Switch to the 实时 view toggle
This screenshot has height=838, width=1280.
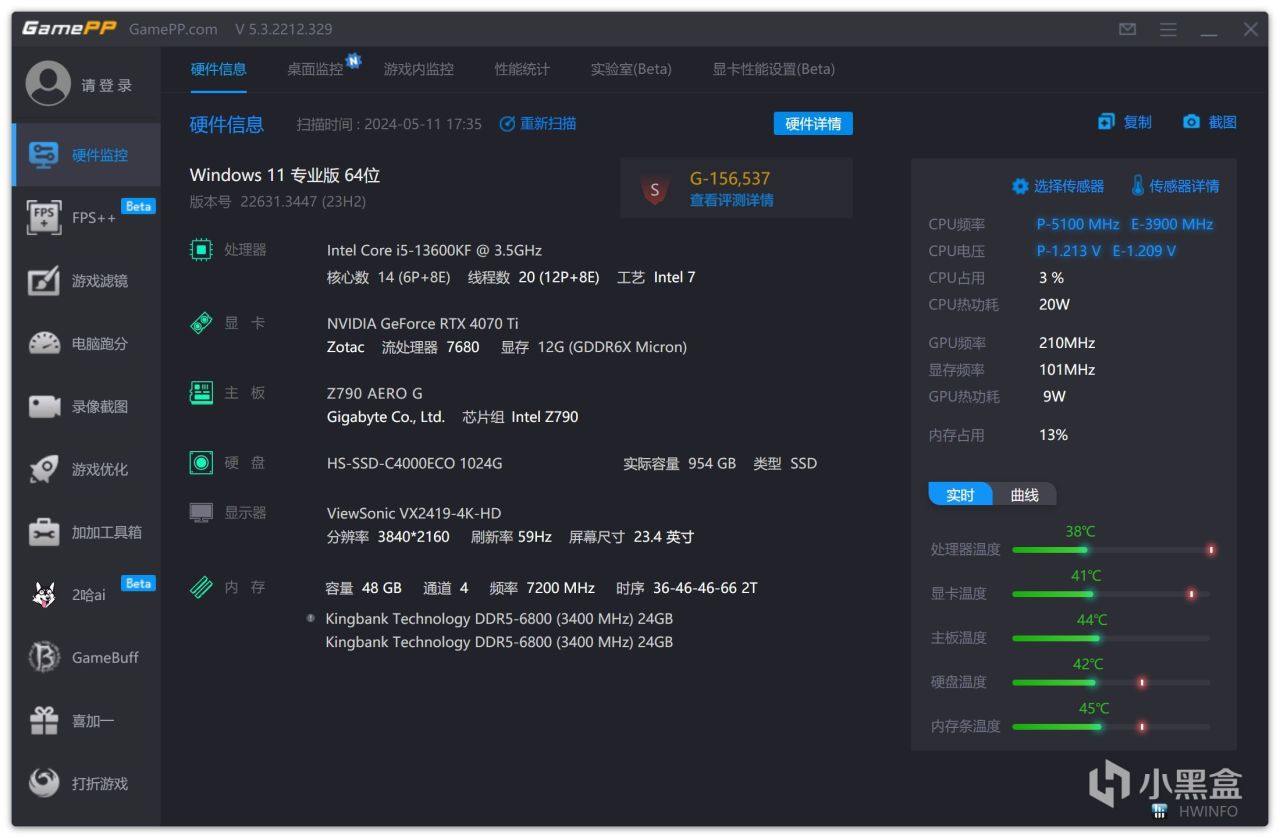pos(960,495)
